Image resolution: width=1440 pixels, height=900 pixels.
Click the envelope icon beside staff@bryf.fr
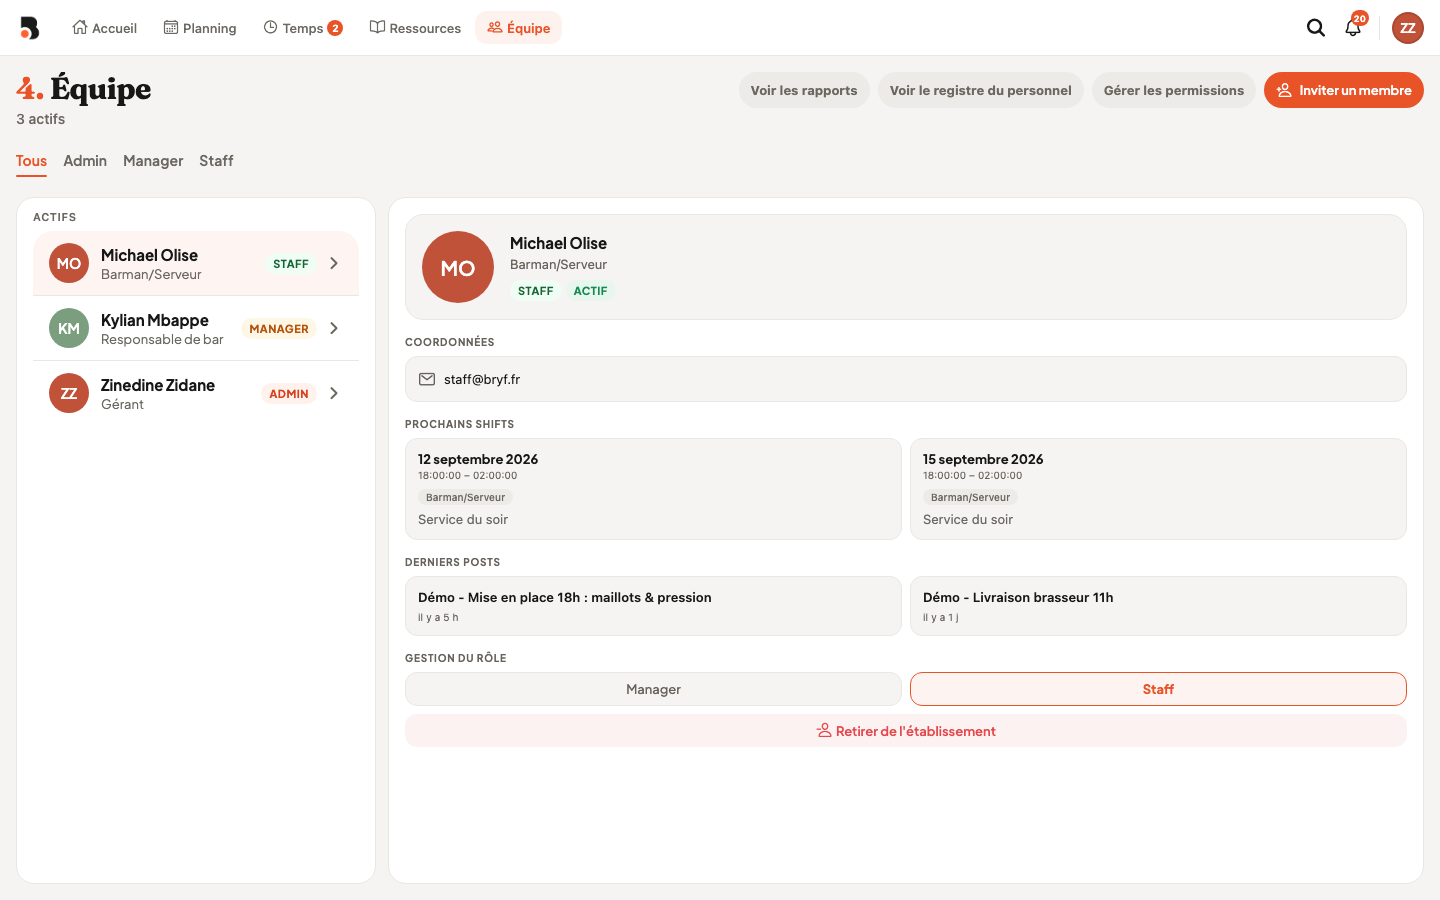[x=427, y=379]
